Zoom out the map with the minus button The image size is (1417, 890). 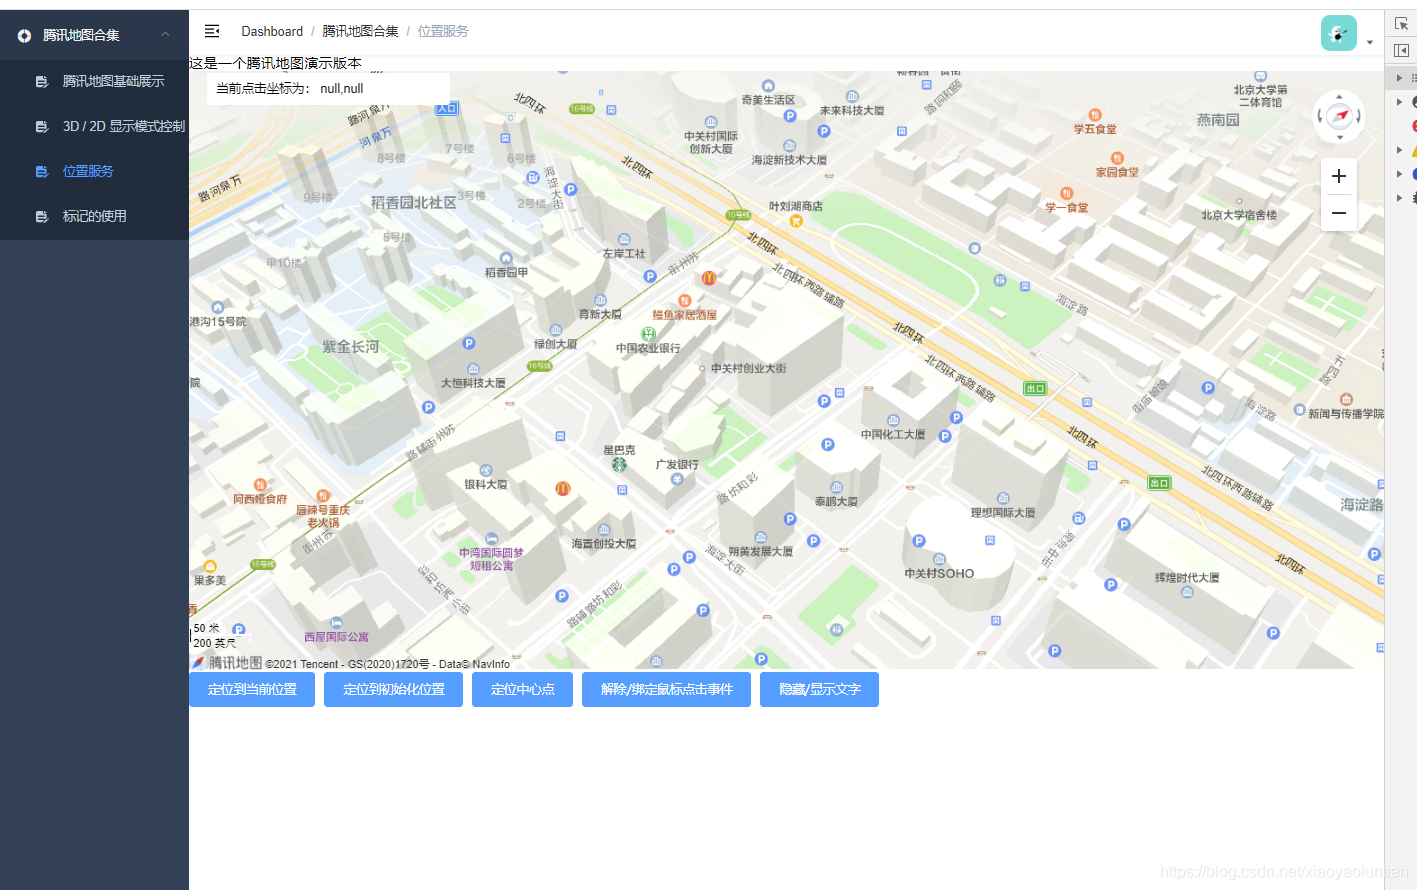[x=1339, y=213]
